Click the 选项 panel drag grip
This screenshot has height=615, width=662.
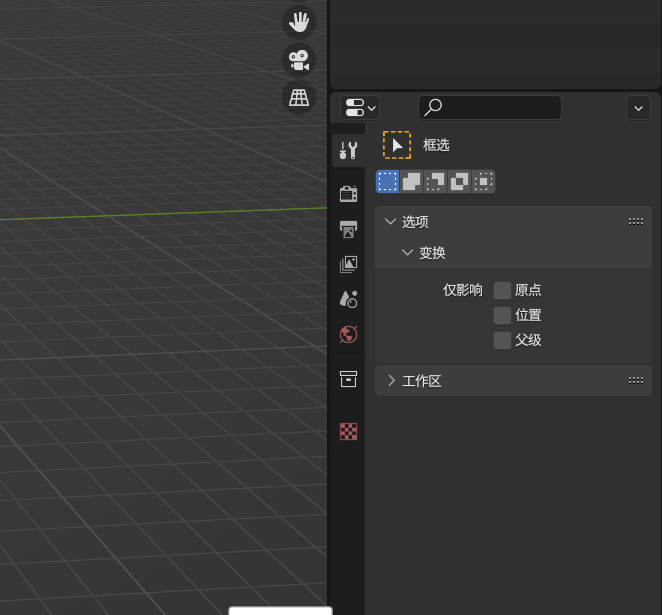coord(636,222)
